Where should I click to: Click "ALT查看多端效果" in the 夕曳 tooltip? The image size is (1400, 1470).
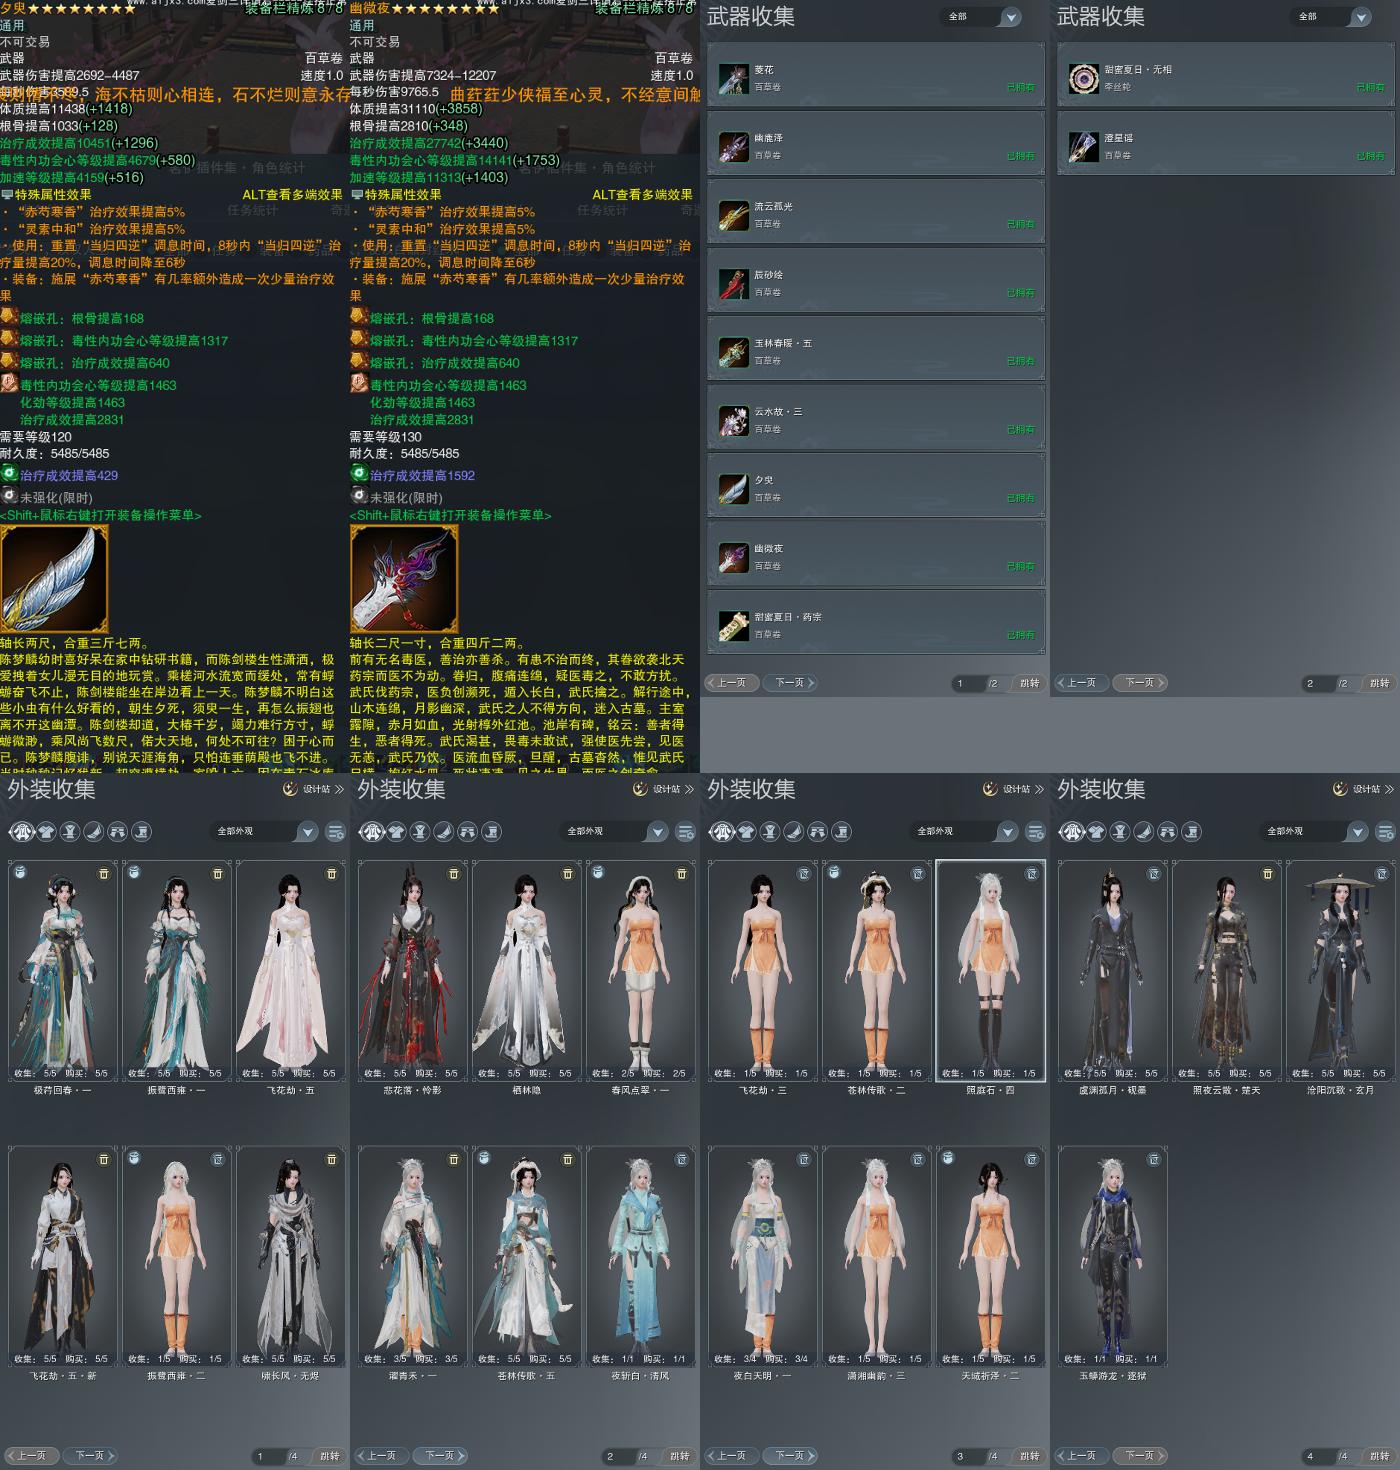tap(292, 195)
